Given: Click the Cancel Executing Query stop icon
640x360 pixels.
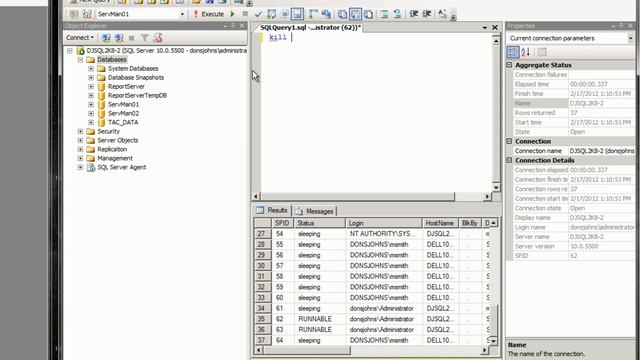Looking at the screenshot, I should click(245, 14).
